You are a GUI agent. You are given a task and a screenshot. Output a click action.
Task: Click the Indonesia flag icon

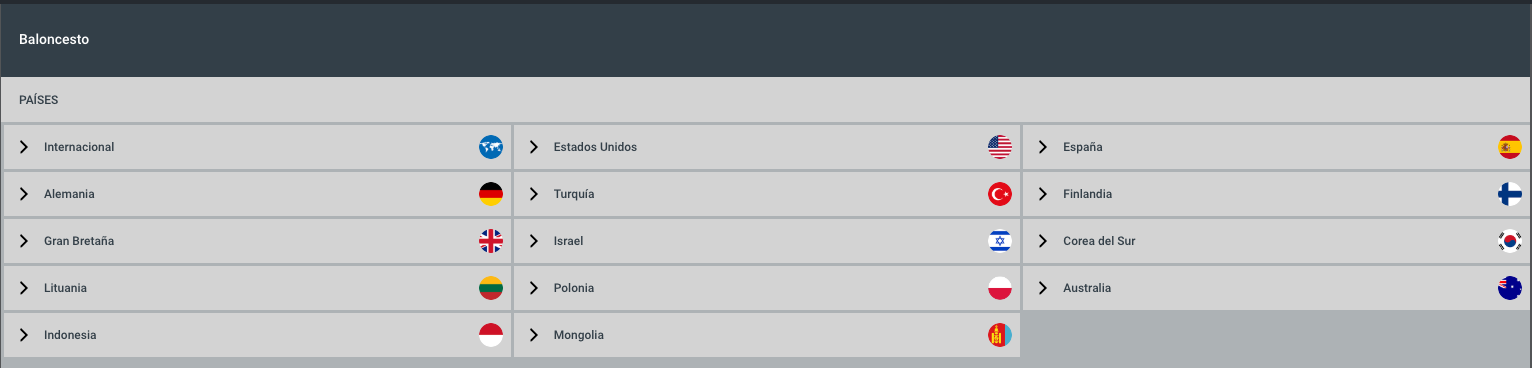490,335
